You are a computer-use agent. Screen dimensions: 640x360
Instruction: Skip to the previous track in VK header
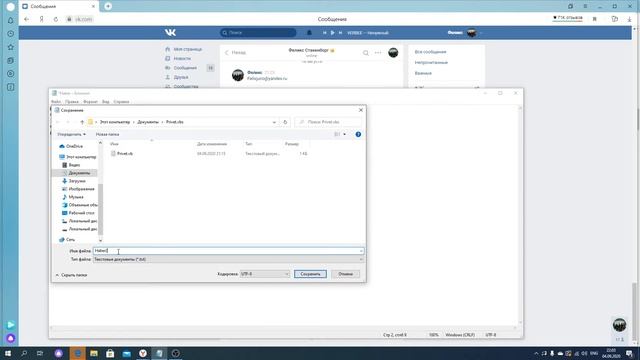pos(324,33)
